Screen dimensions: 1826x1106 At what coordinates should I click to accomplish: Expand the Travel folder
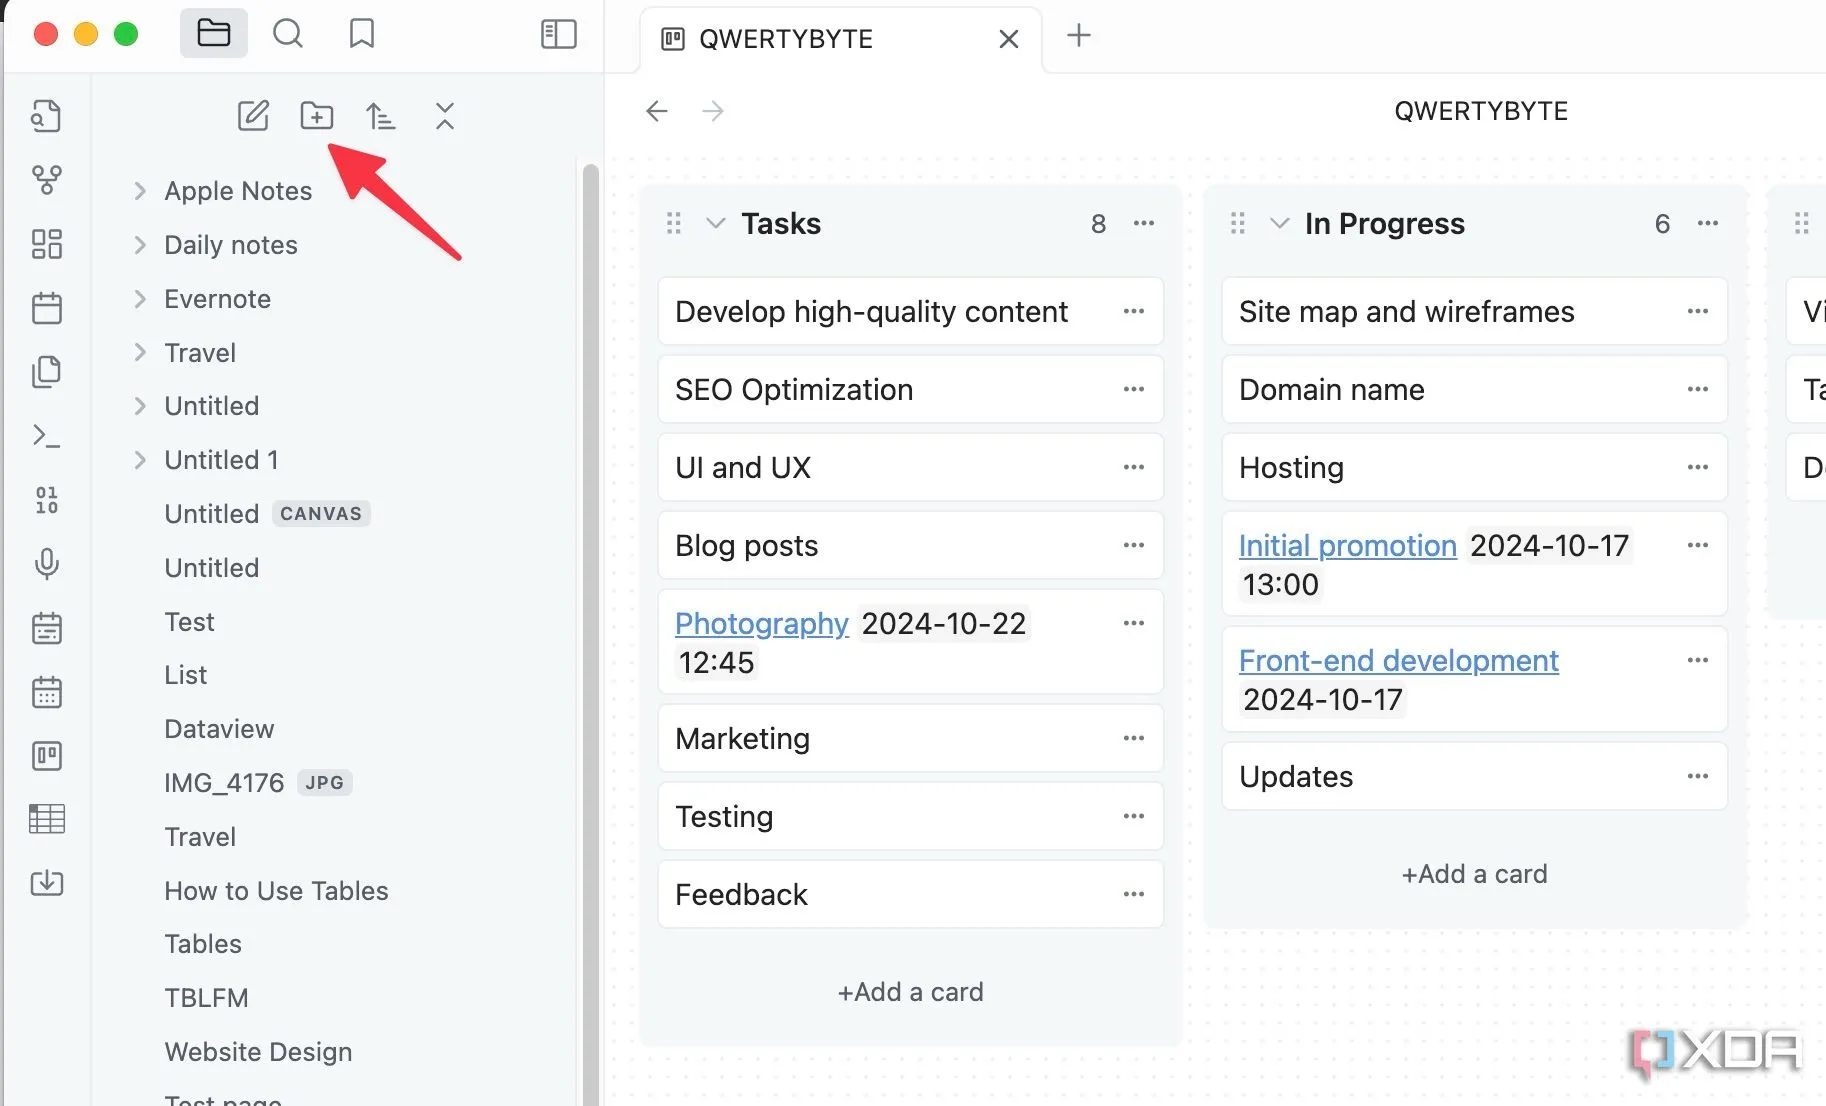coord(140,353)
